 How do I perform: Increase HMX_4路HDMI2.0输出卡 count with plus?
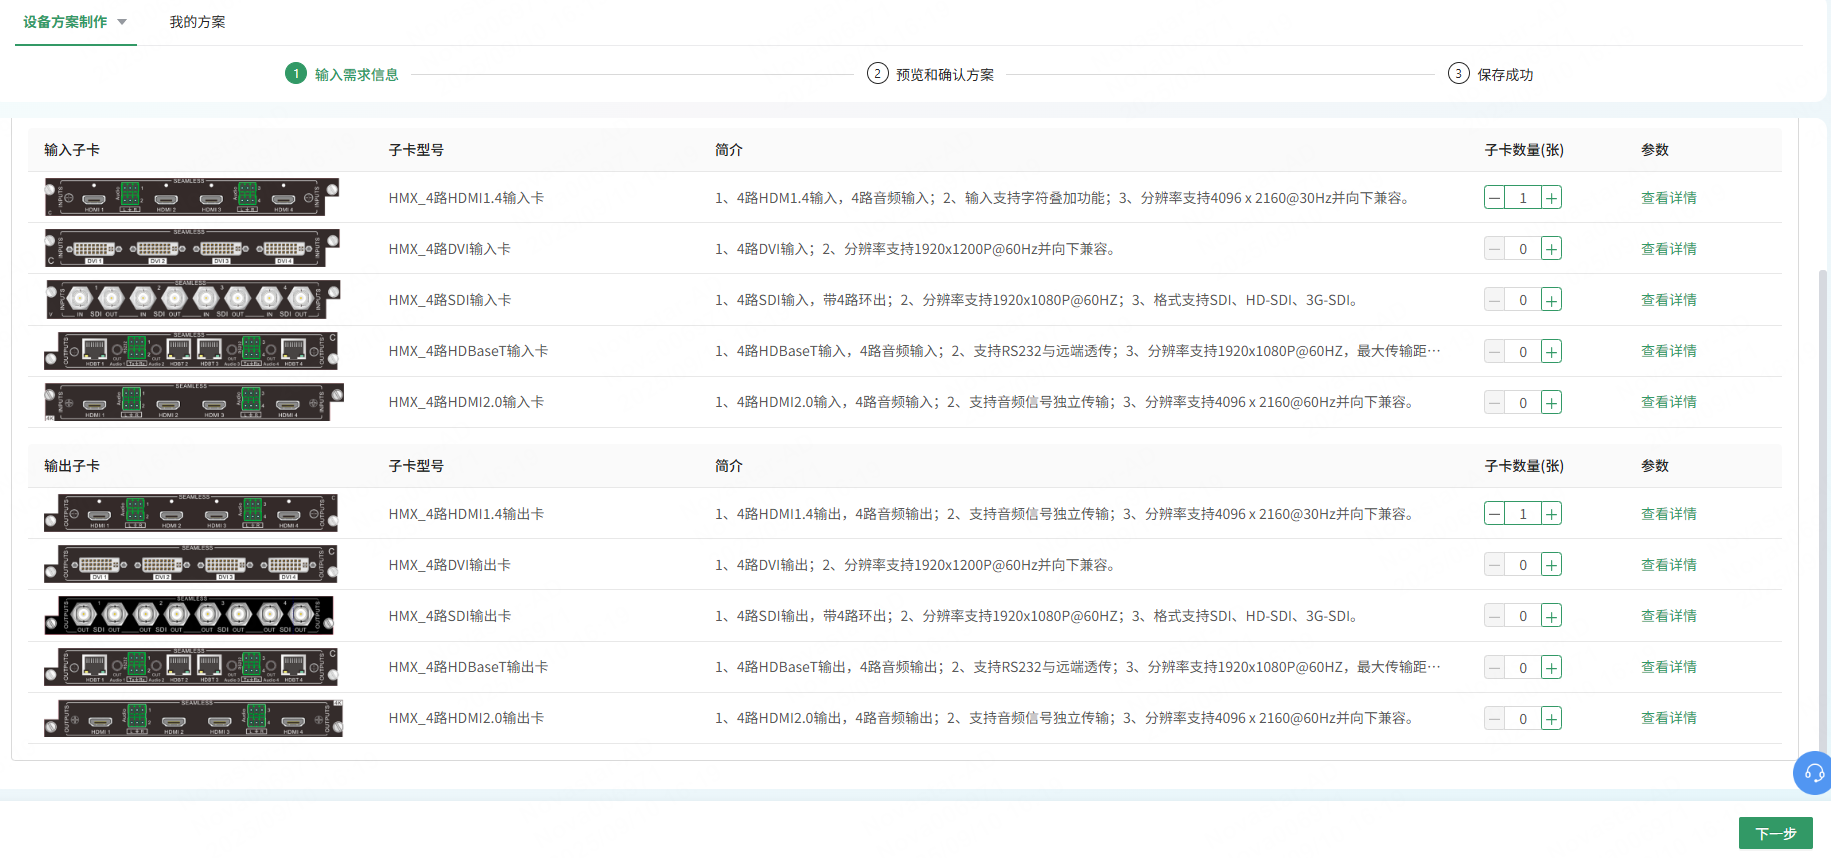click(x=1551, y=718)
